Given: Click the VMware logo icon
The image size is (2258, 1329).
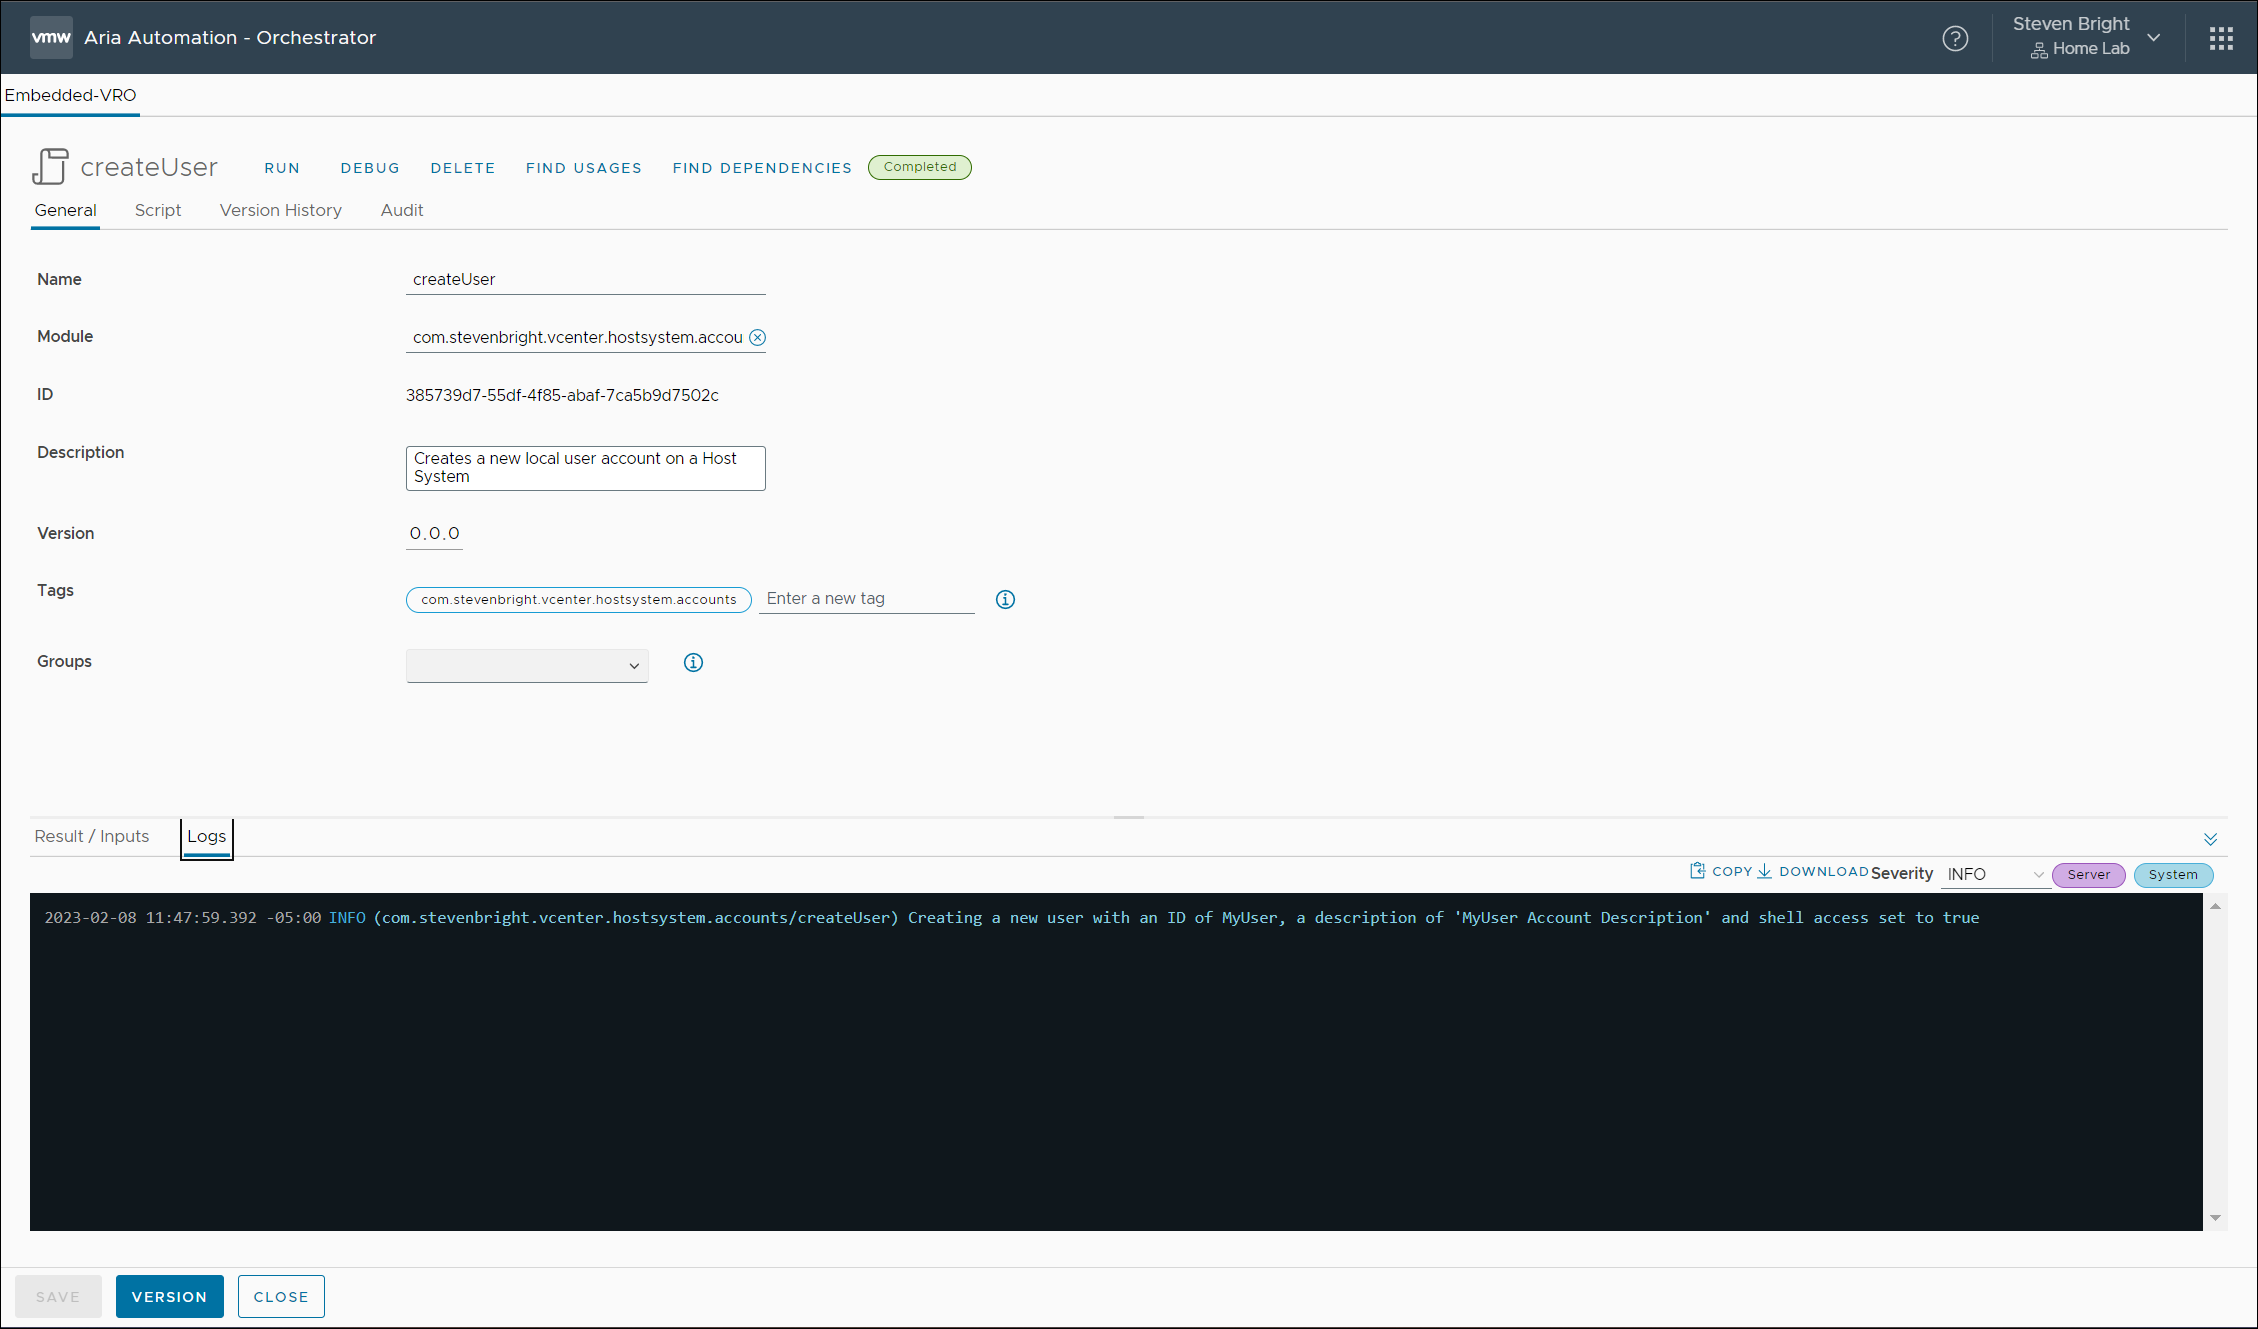Looking at the screenshot, I should (x=51, y=38).
